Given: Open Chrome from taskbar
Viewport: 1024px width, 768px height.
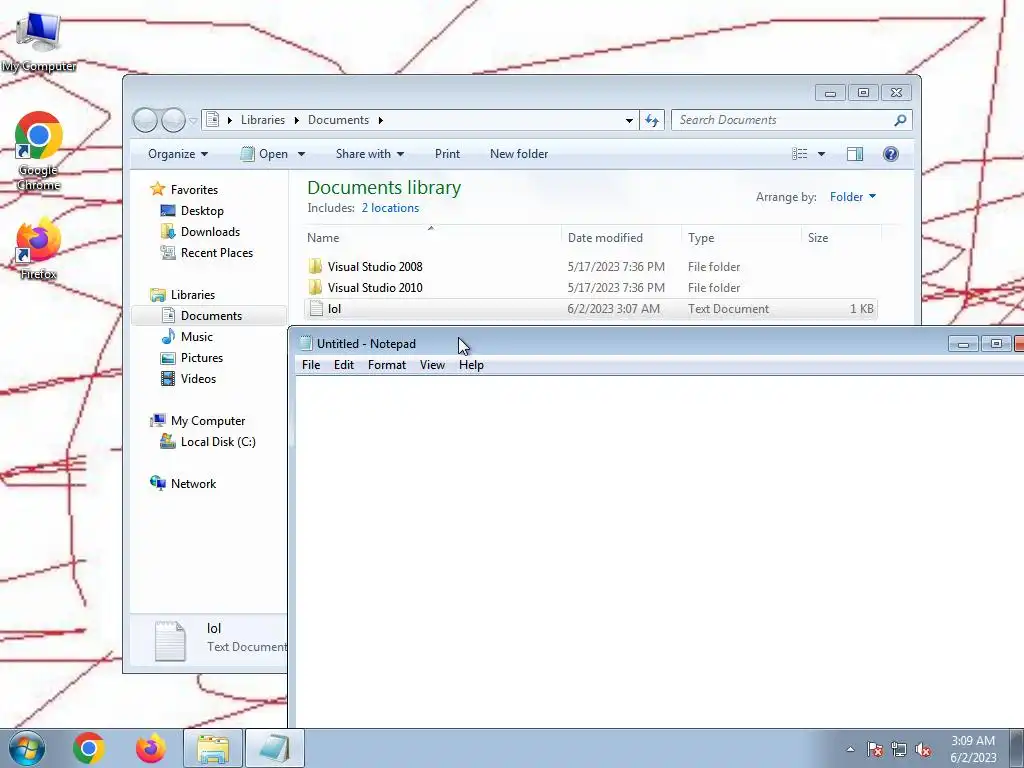Looking at the screenshot, I should click(x=89, y=748).
